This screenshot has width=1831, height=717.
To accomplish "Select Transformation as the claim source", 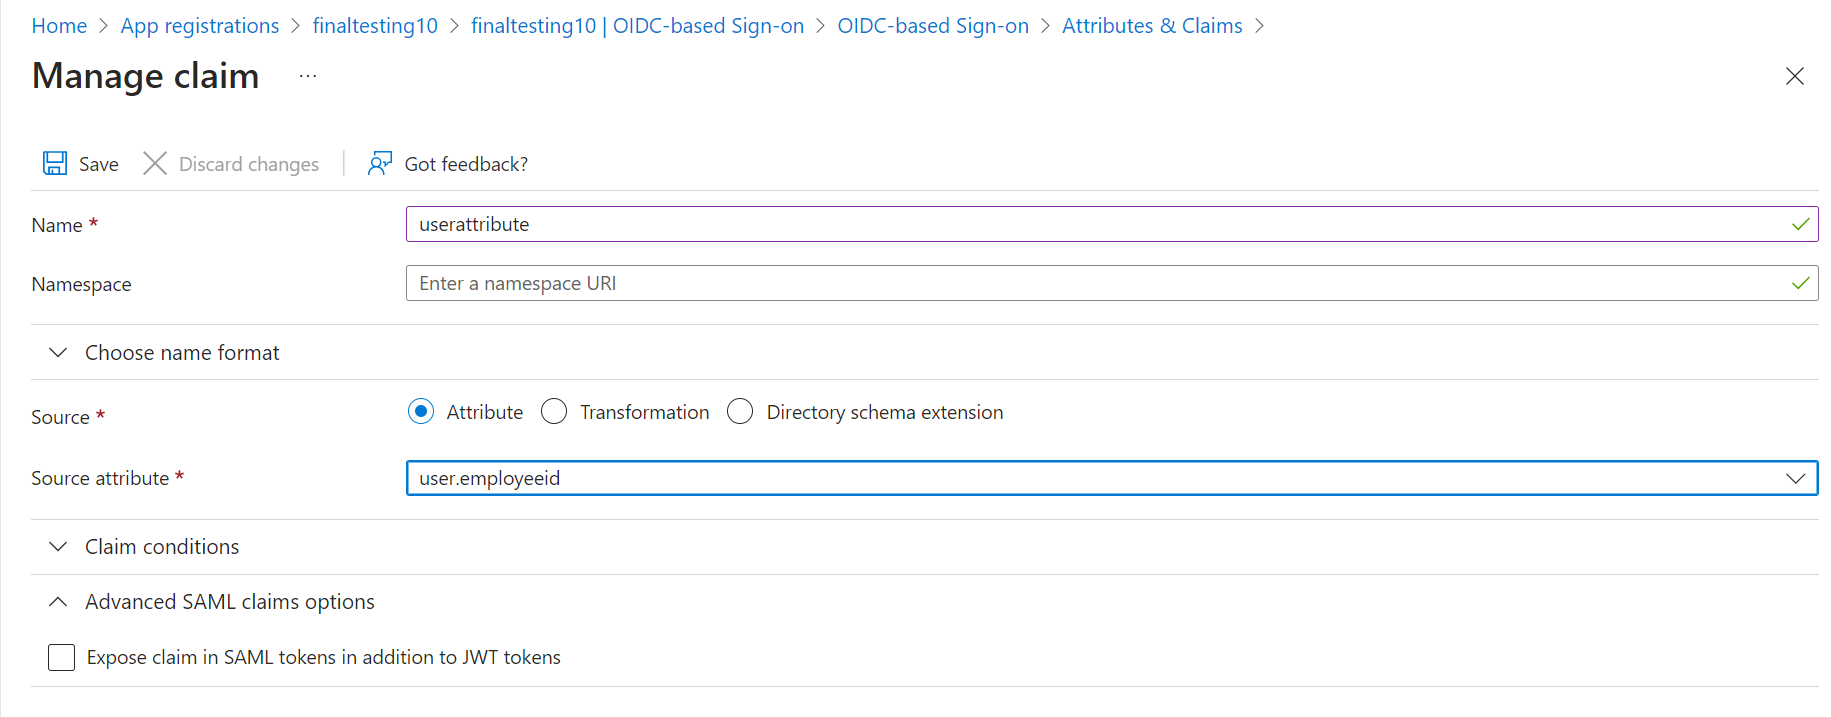I will click(554, 411).
